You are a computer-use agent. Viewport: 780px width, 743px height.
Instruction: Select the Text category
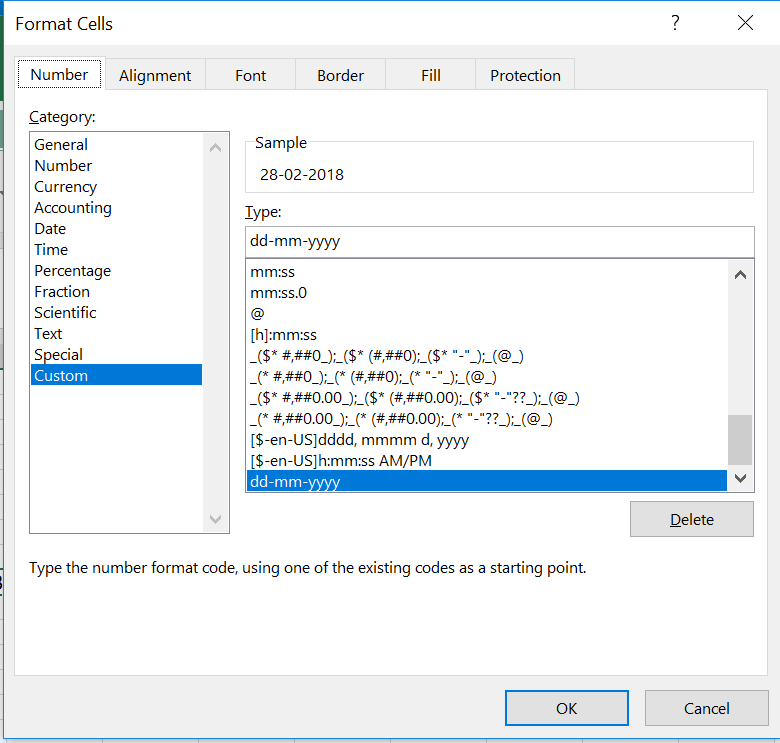(116, 334)
